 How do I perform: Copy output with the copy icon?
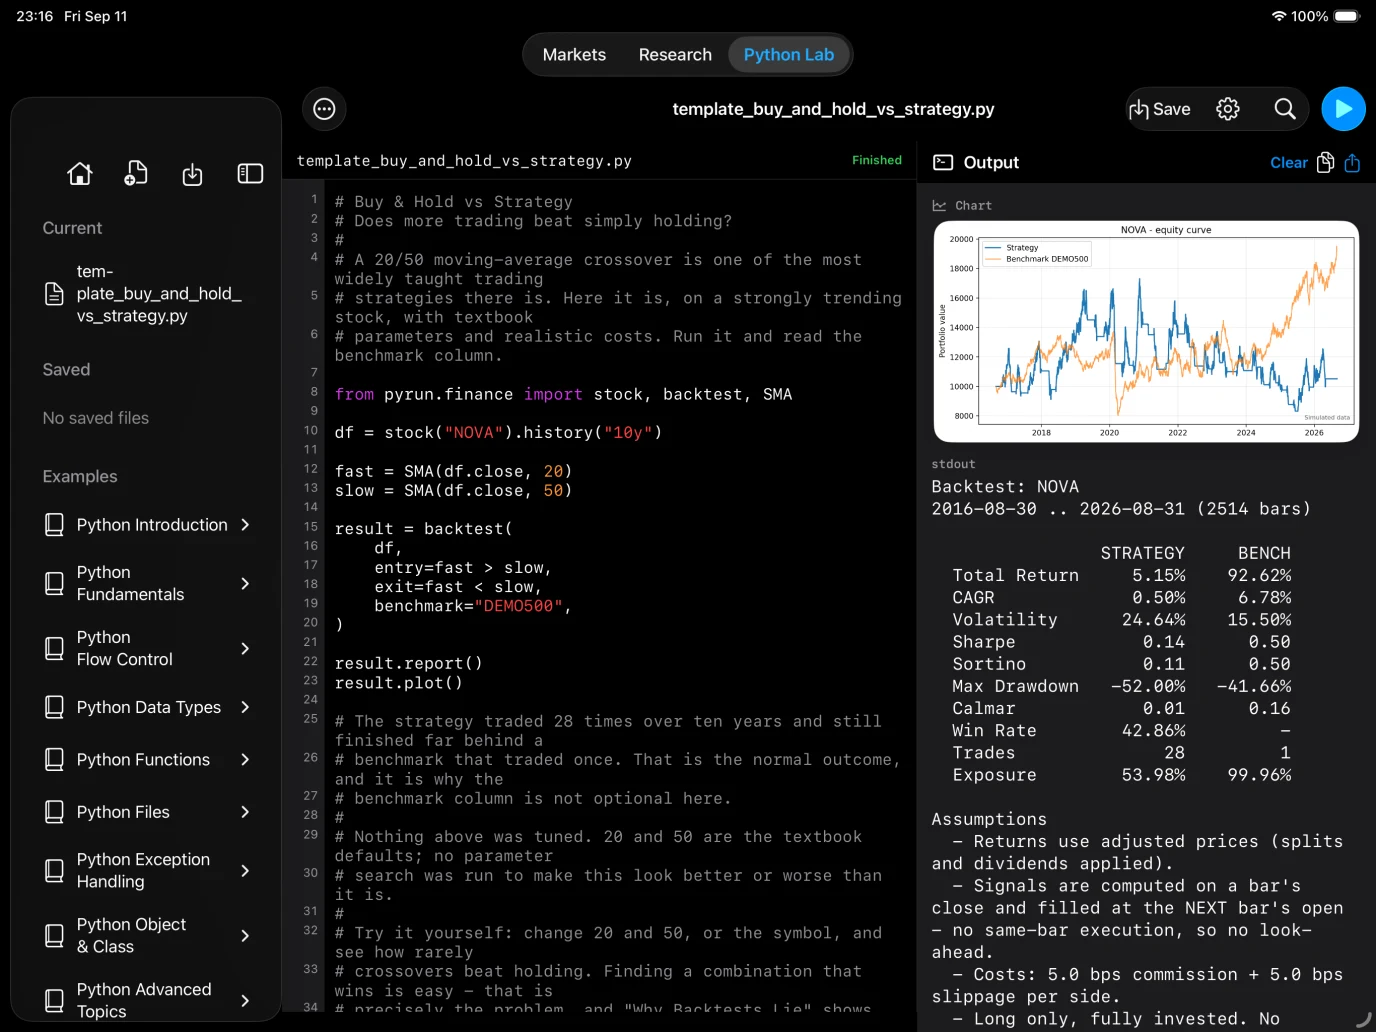[1325, 163]
